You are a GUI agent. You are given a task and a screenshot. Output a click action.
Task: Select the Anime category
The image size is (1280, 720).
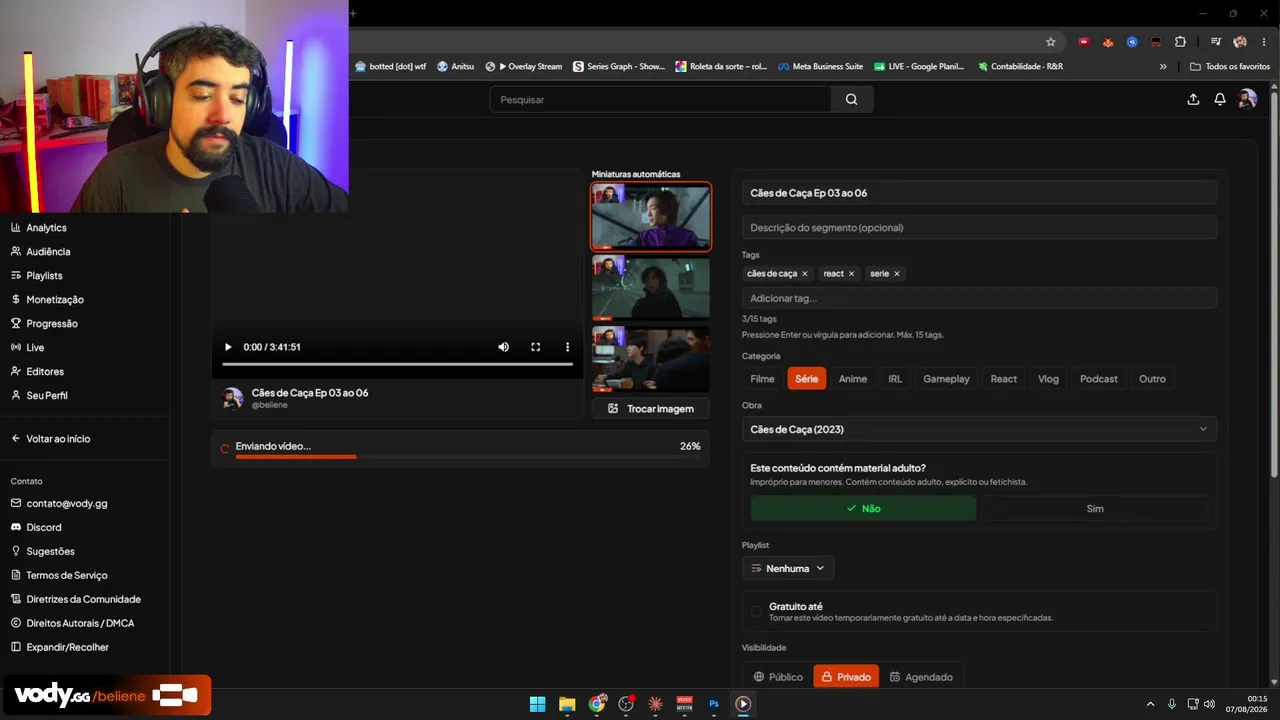[x=853, y=379]
